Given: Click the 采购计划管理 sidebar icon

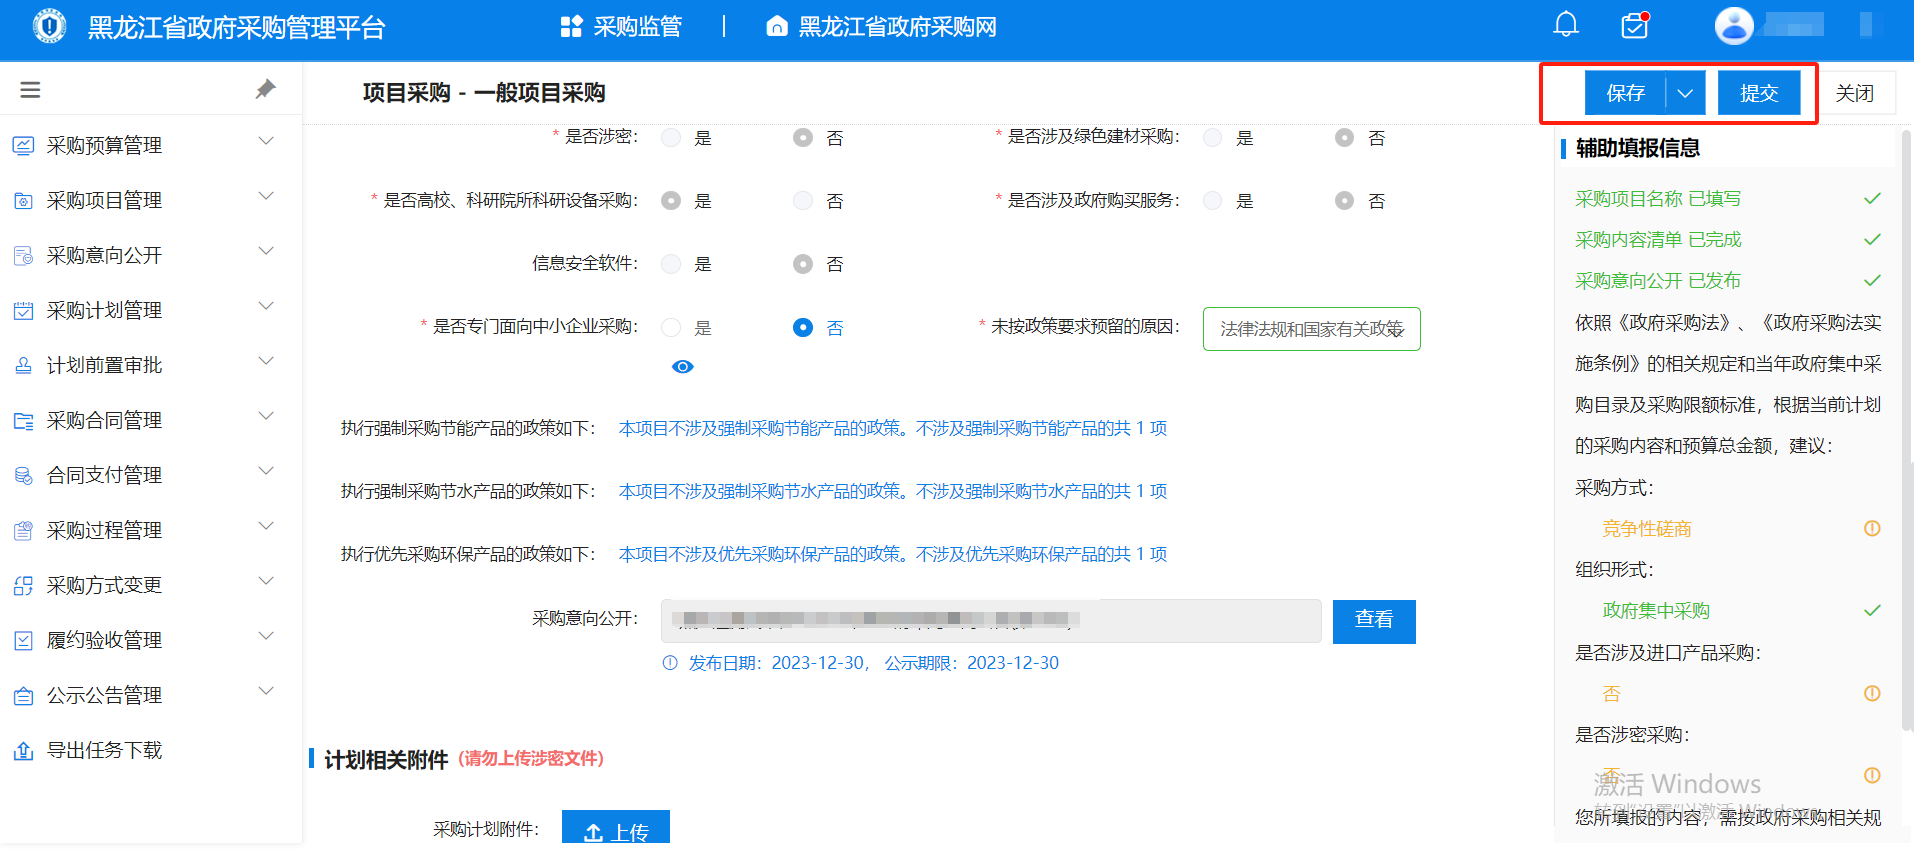Looking at the screenshot, I should (23, 311).
